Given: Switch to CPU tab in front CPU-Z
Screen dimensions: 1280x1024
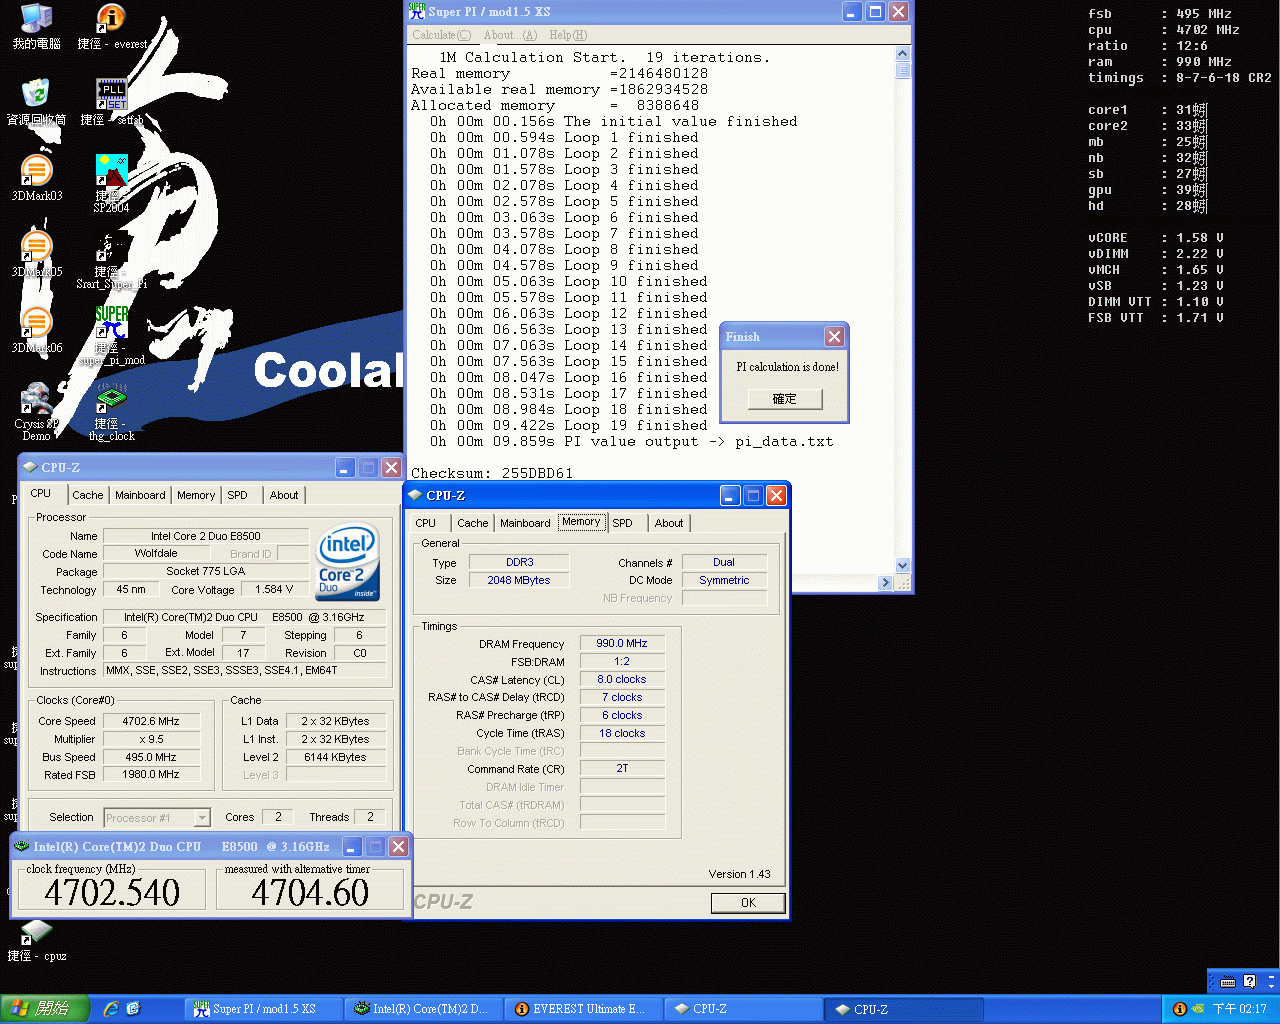Looking at the screenshot, I should coord(426,523).
